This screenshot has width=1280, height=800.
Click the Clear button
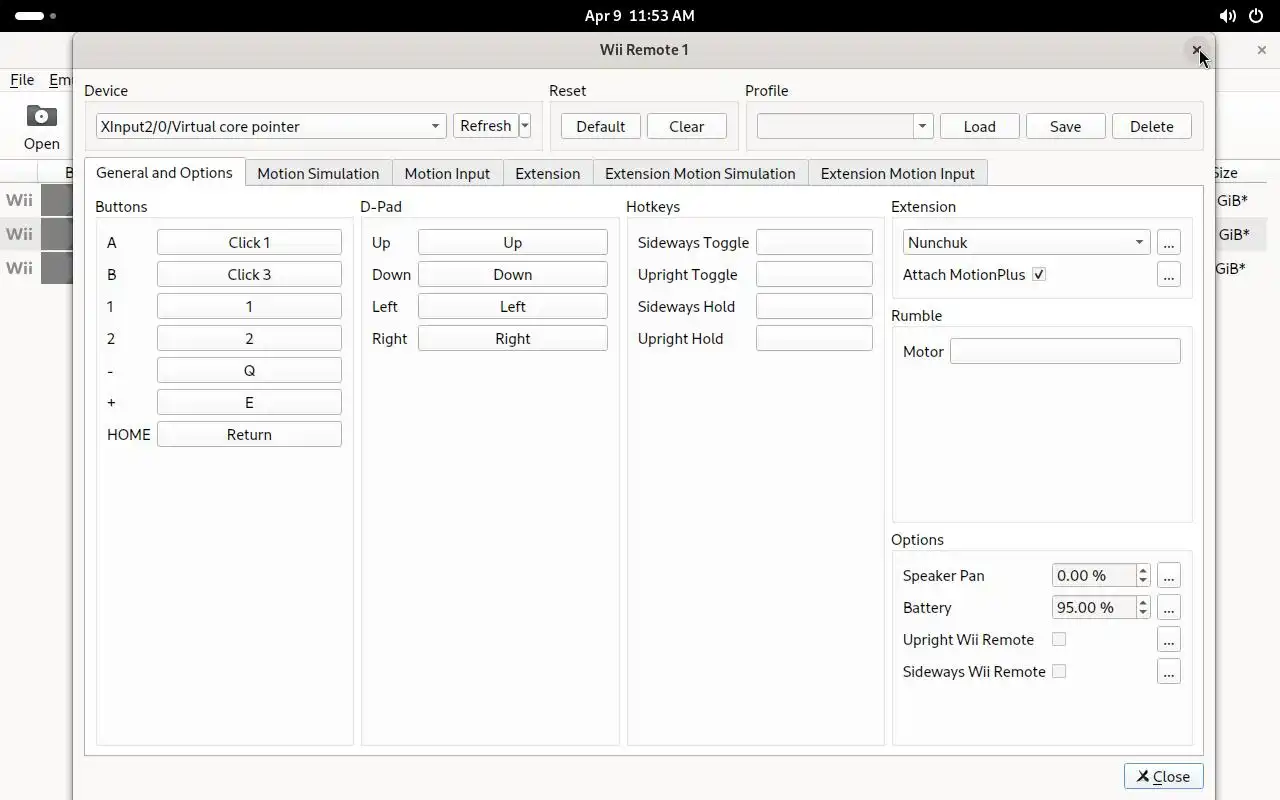tap(686, 126)
